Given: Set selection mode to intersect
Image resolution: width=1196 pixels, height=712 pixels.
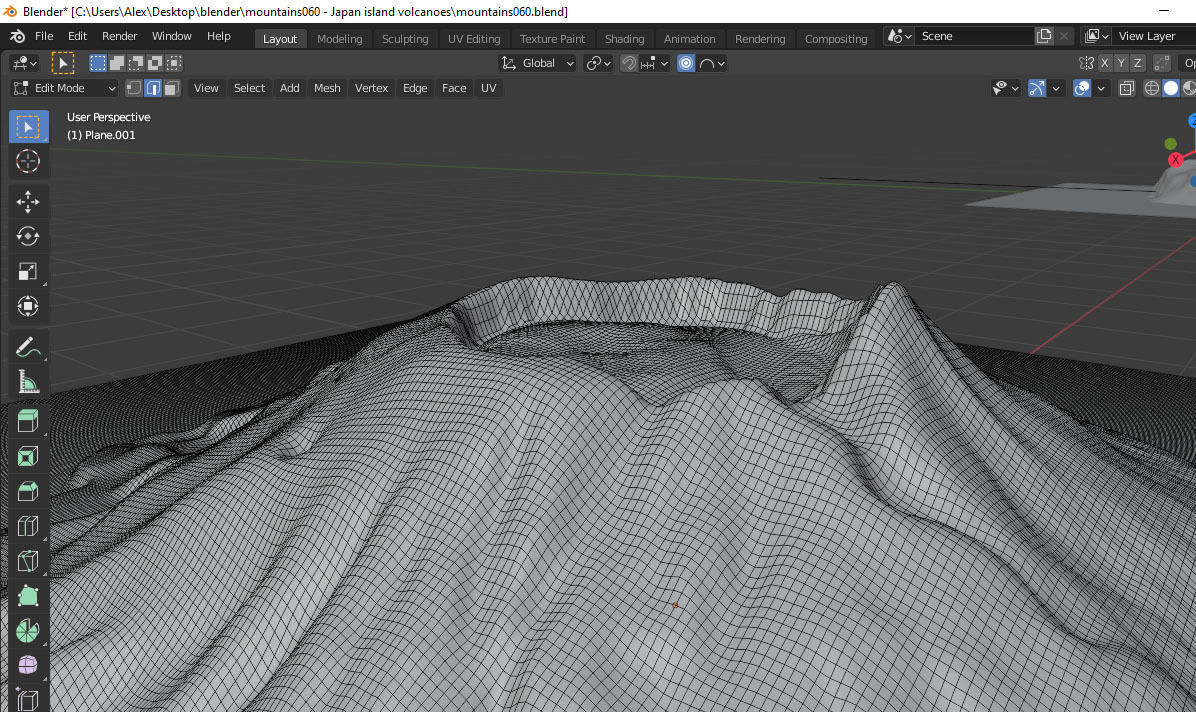Looking at the screenshot, I should click(x=174, y=63).
